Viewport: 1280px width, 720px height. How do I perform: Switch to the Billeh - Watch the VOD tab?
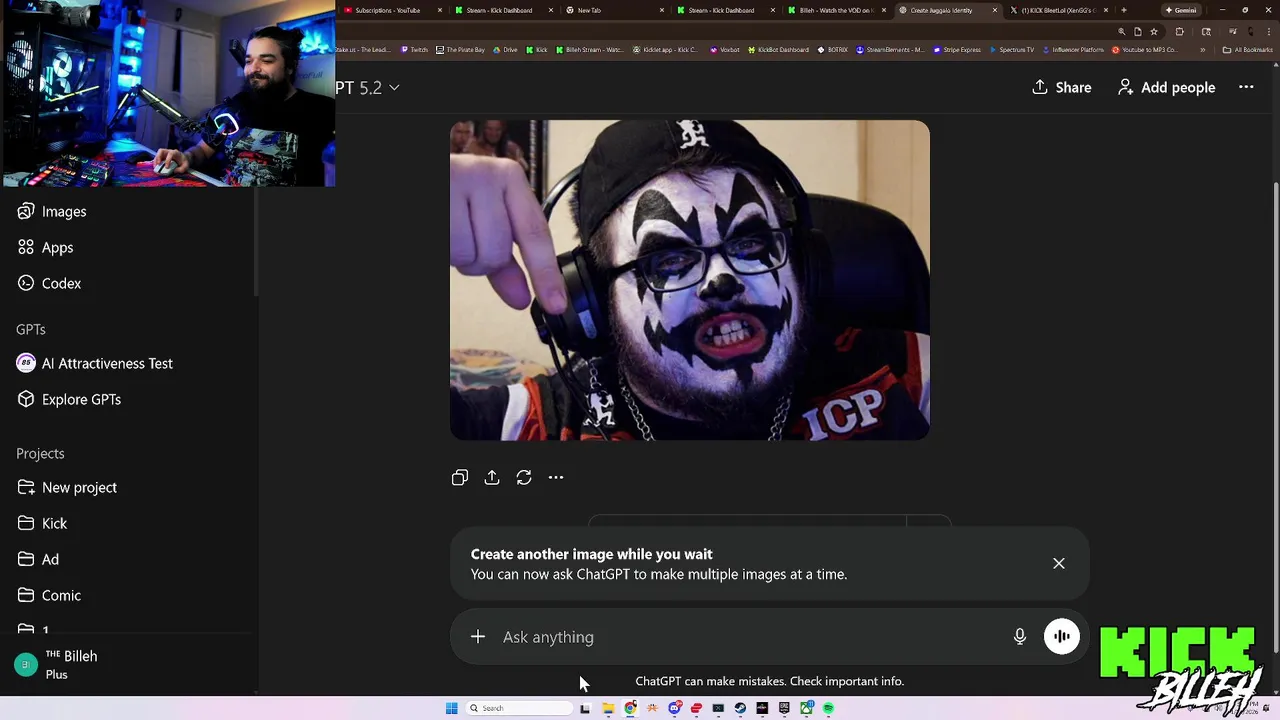tap(836, 10)
